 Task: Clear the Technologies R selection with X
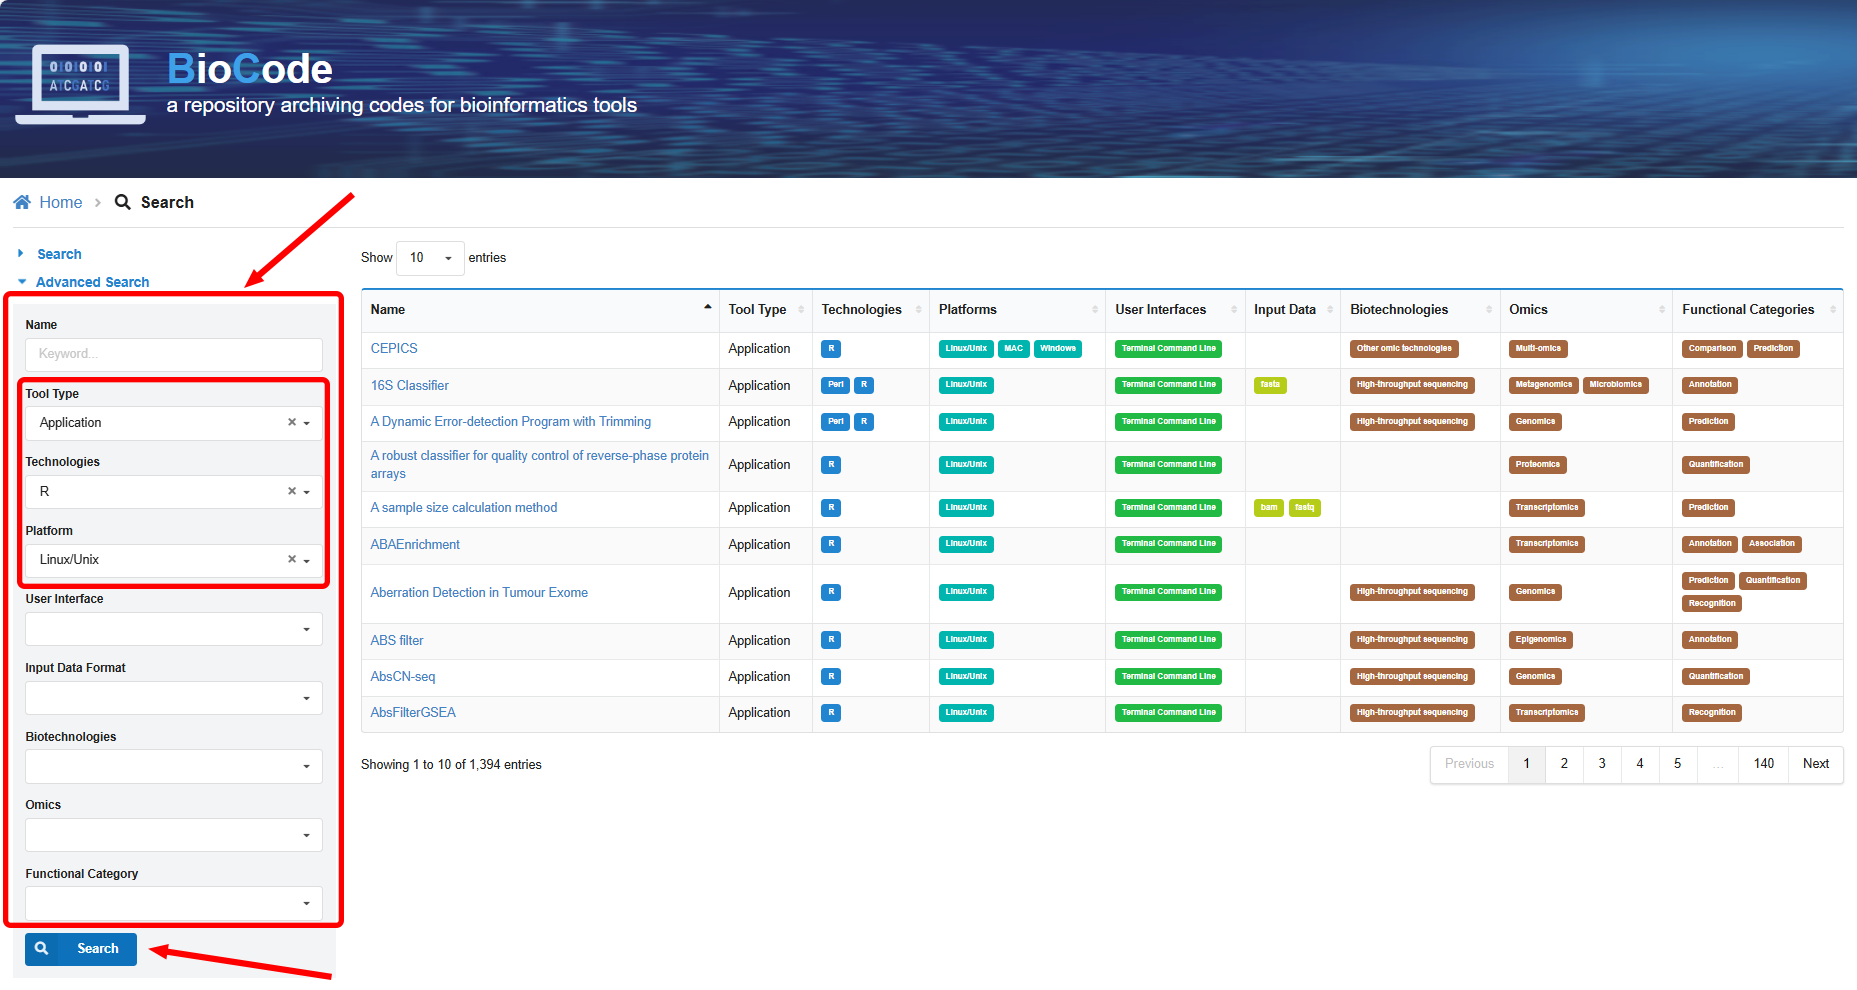tap(292, 491)
